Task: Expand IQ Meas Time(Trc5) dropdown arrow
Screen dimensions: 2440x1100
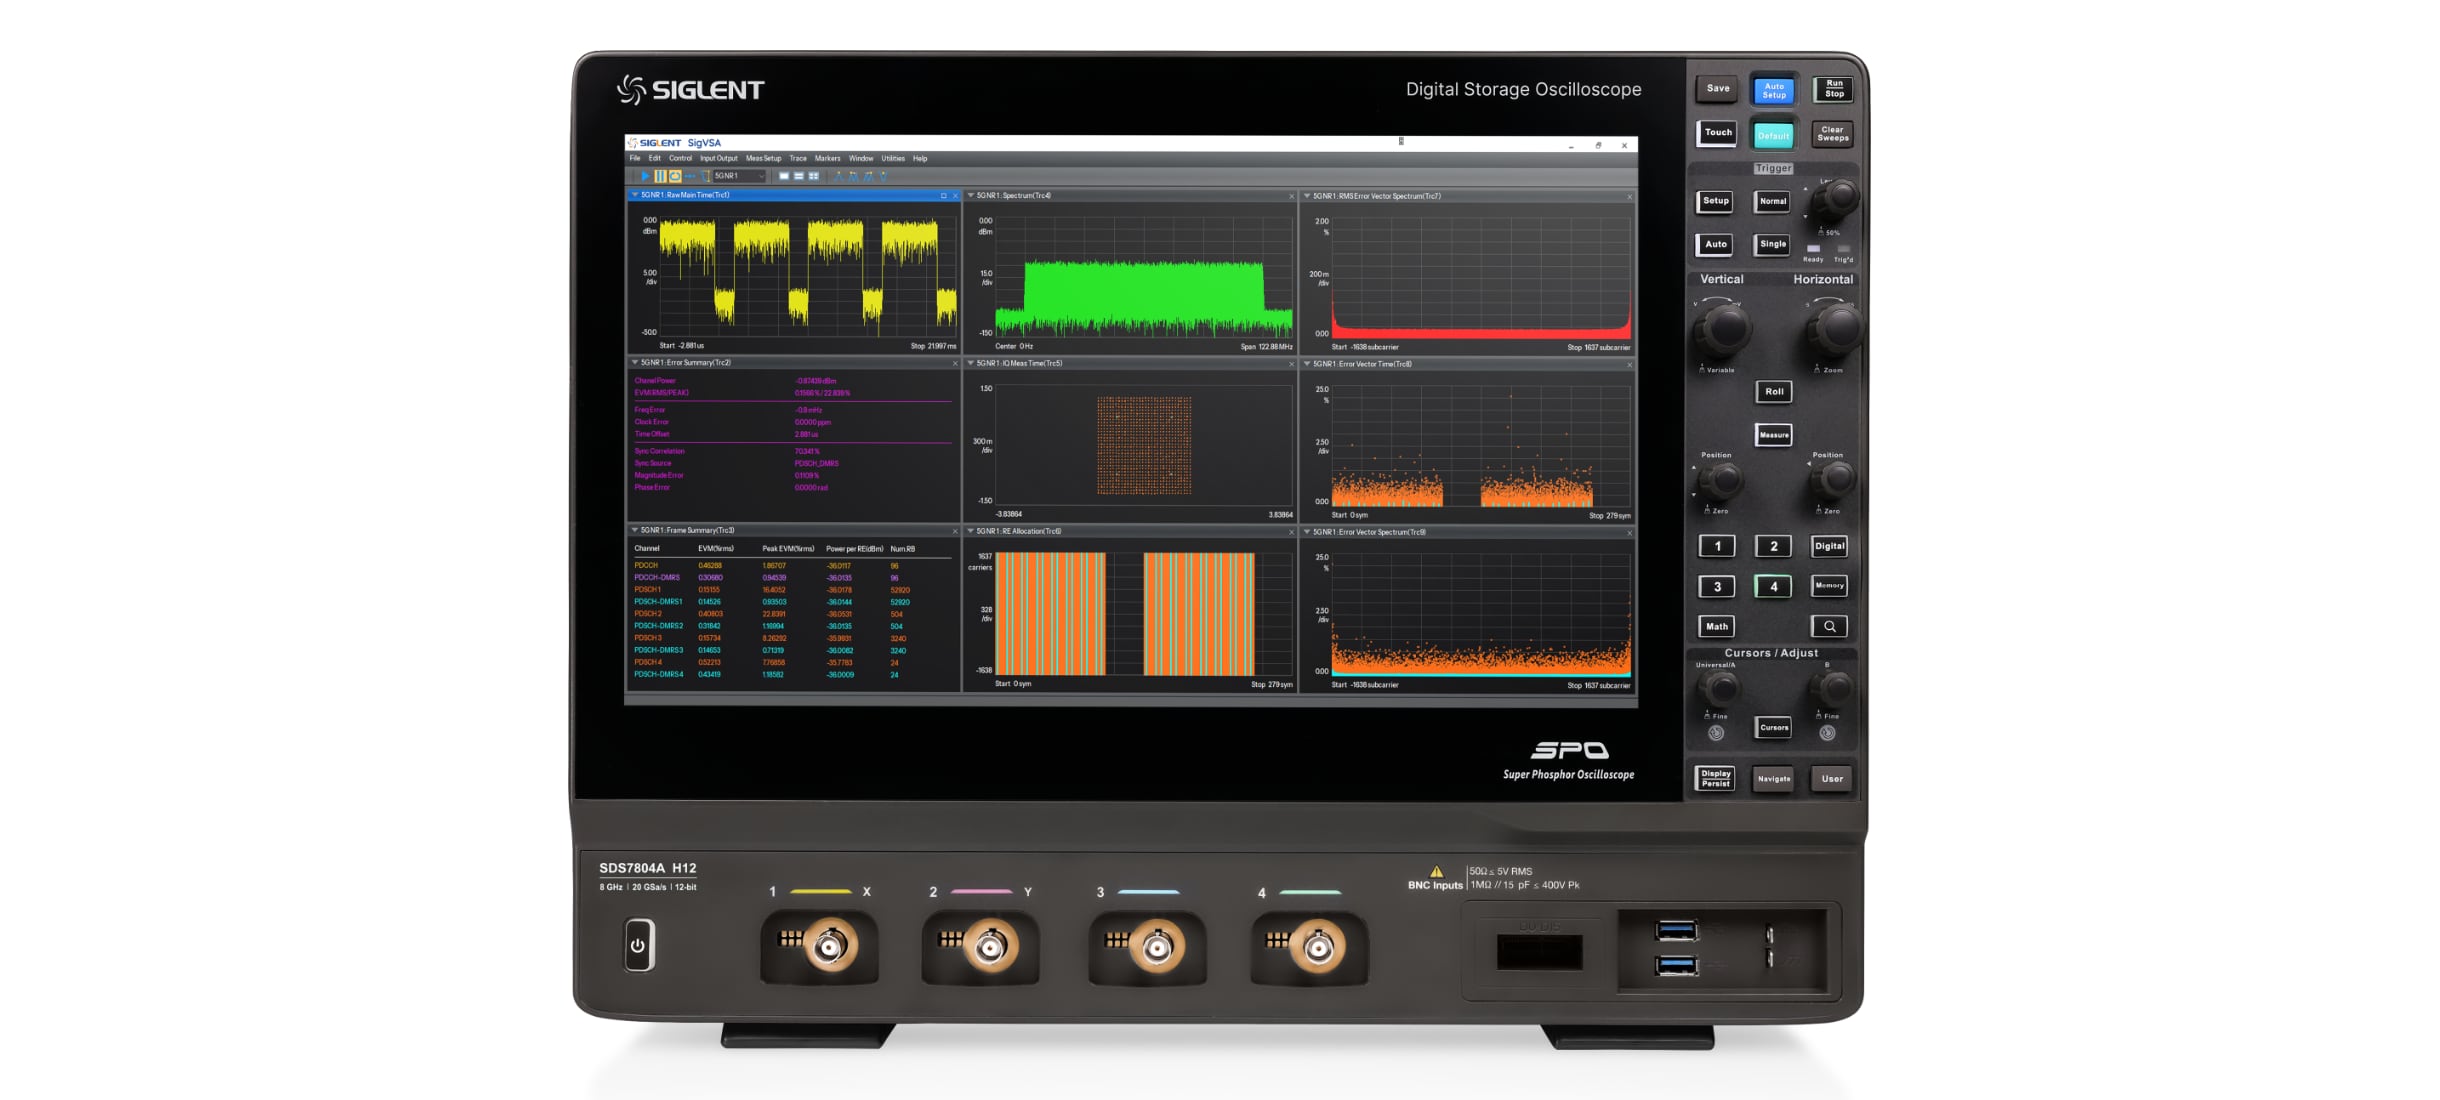Action: 970,363
